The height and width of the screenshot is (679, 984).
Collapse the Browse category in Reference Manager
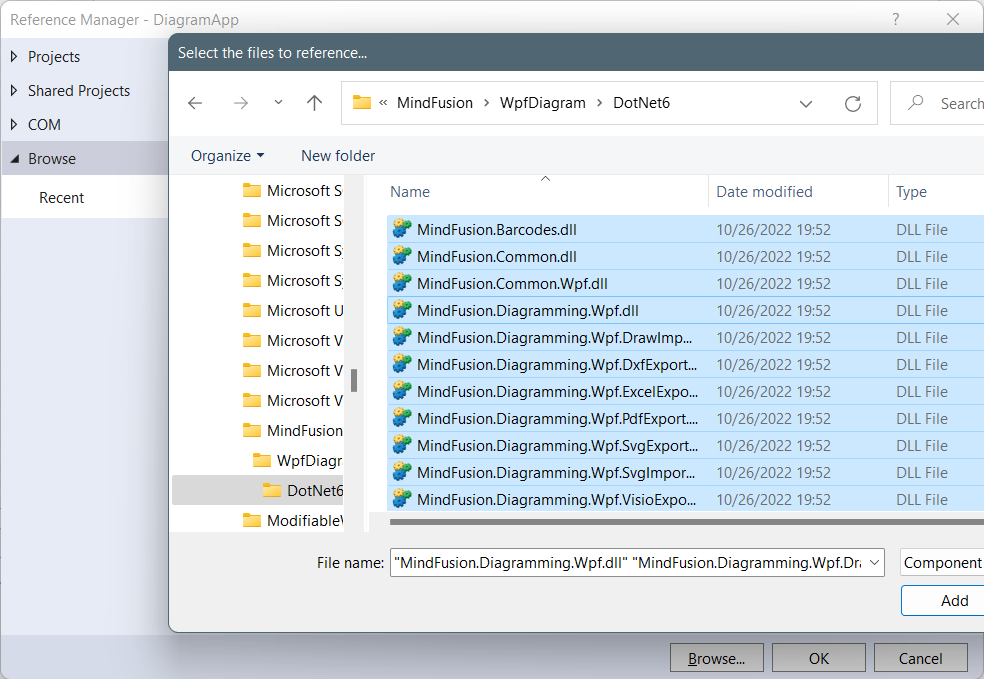click(14, 159)
